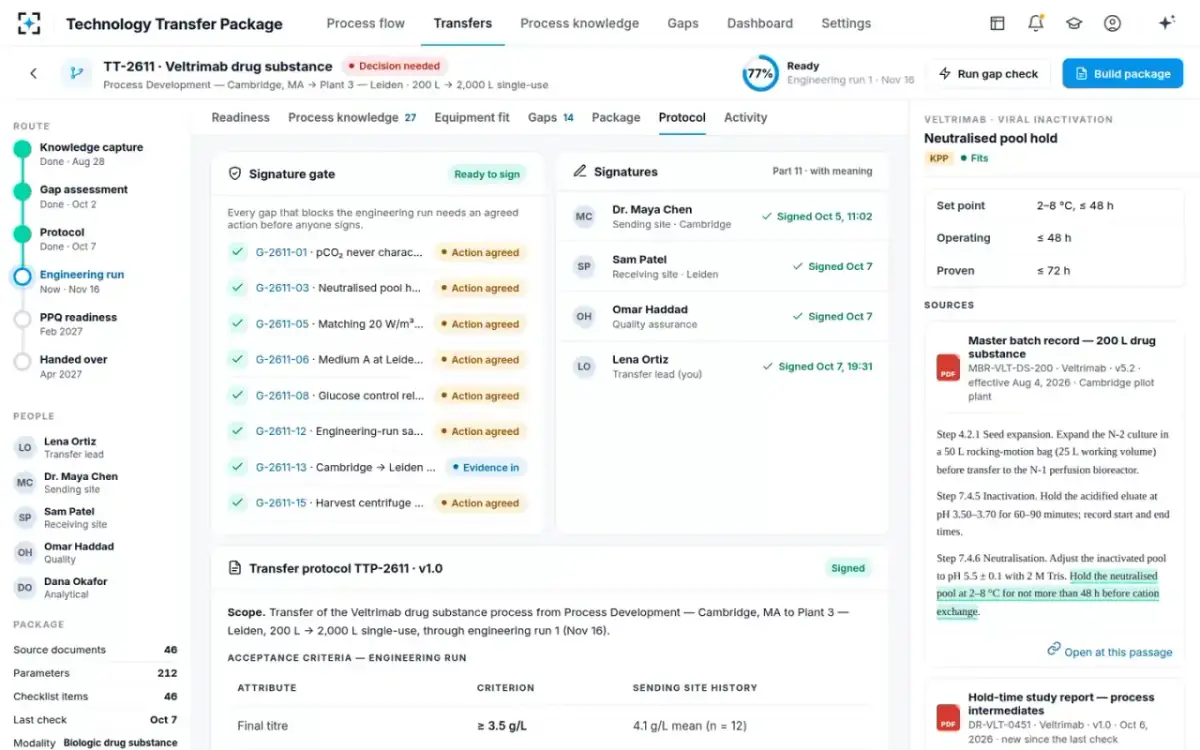The height and width of the screenshot is (750, 1200).
Task: Click Dr. Maya Chen avatar in People list
Action: pyautogui.click(x=25, y=483)
